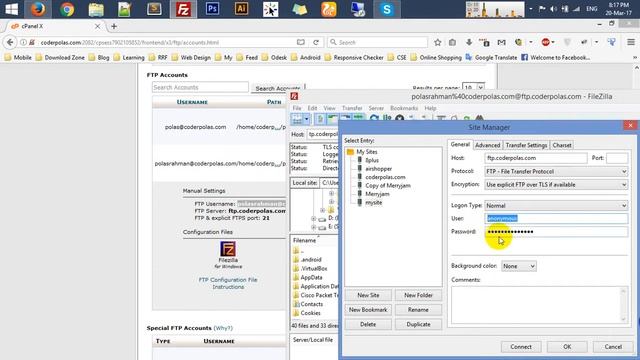The width and height of the screenshot is (640, 360).
Task: Click the Connect button
Action: pyautogui.click(x=521, y=347)
